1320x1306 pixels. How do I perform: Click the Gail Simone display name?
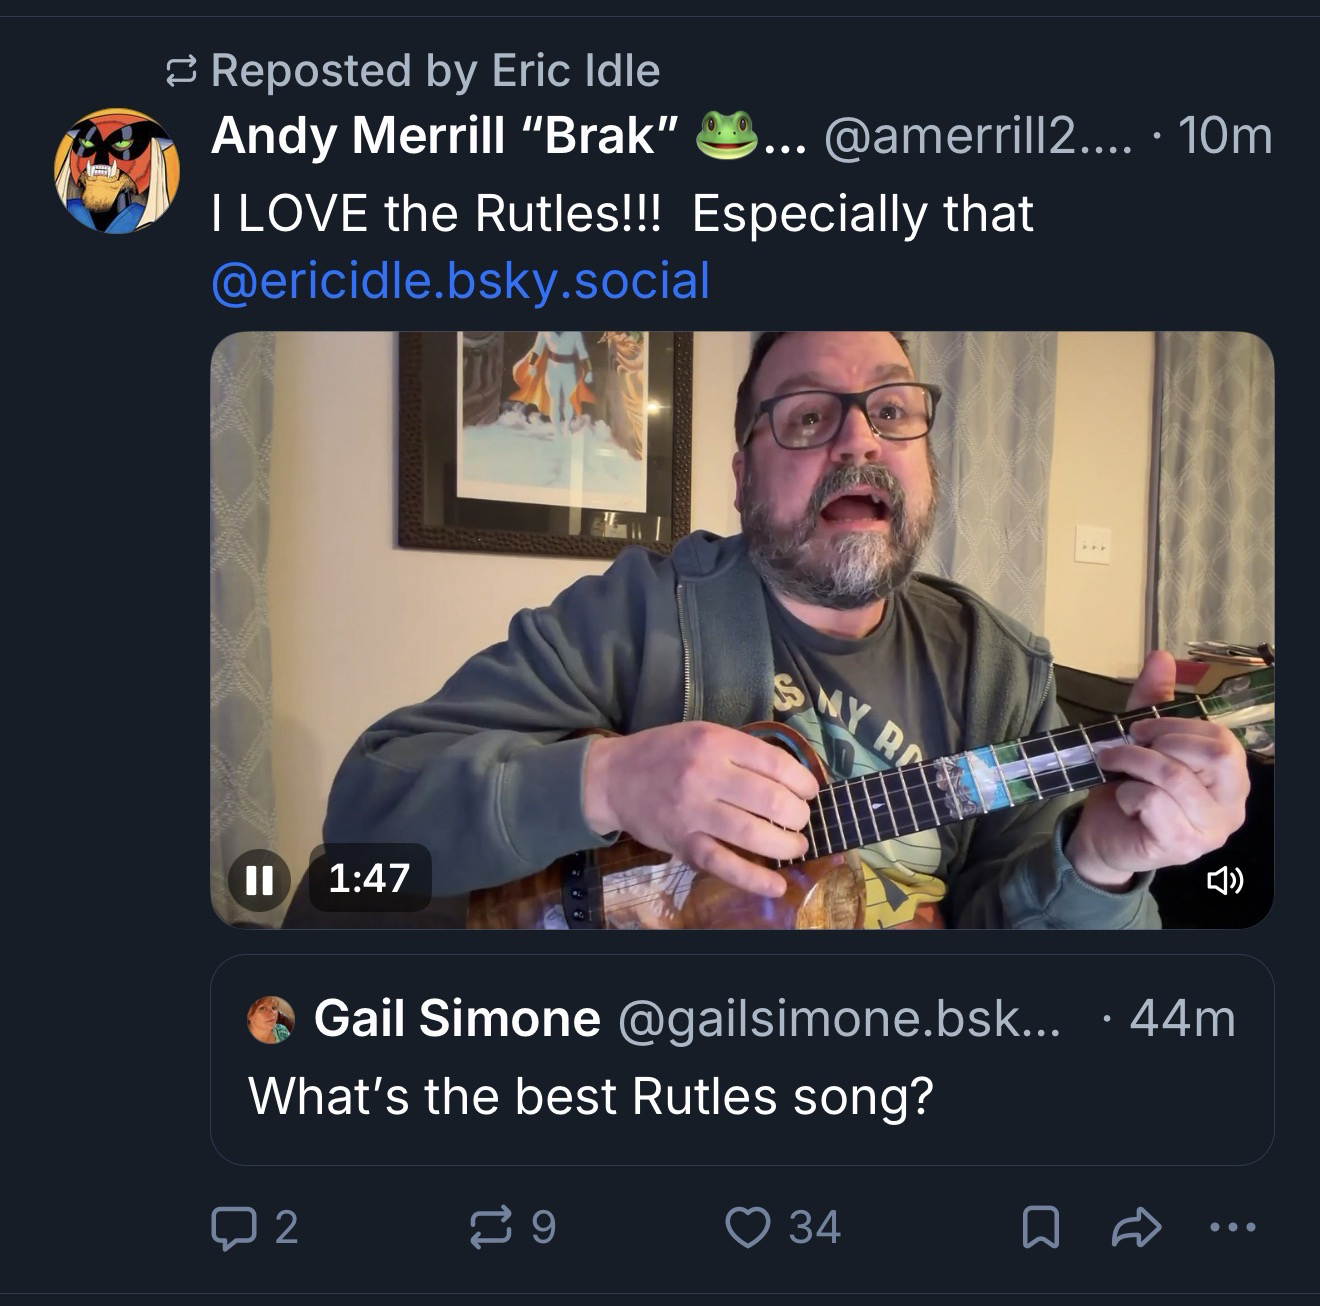pos(457,1019)
